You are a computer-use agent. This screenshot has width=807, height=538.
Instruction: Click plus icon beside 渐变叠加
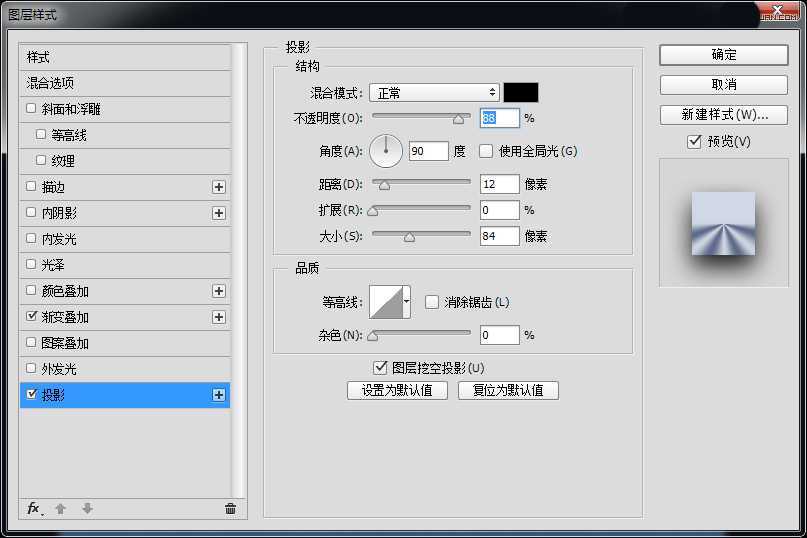pos(219,317)
